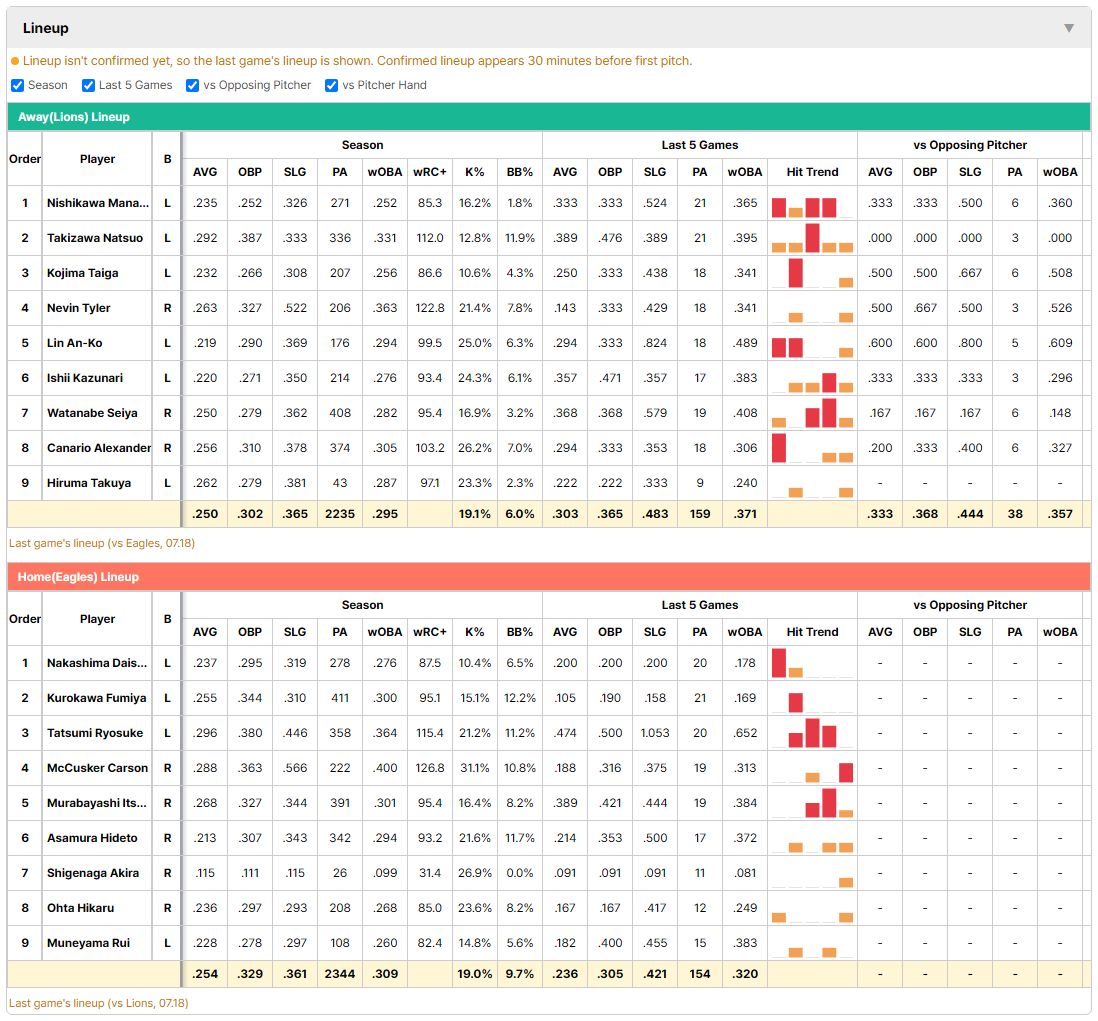
Task: Uncheck the Season checkbox
Action: [x=18, y=85]
